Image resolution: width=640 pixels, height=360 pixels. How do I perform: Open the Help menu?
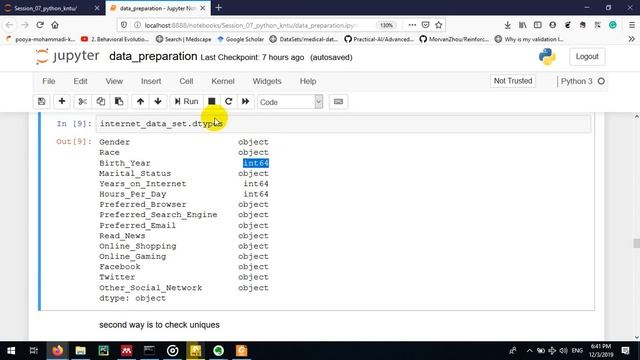[308, 81]
